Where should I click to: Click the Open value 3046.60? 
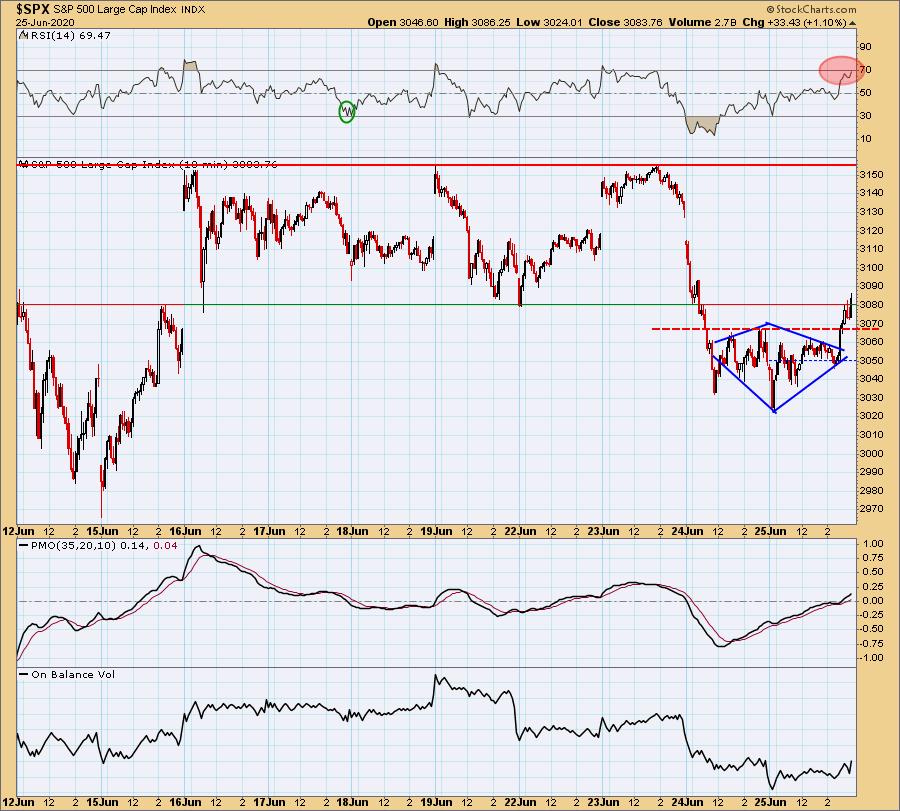coord(418,22)
